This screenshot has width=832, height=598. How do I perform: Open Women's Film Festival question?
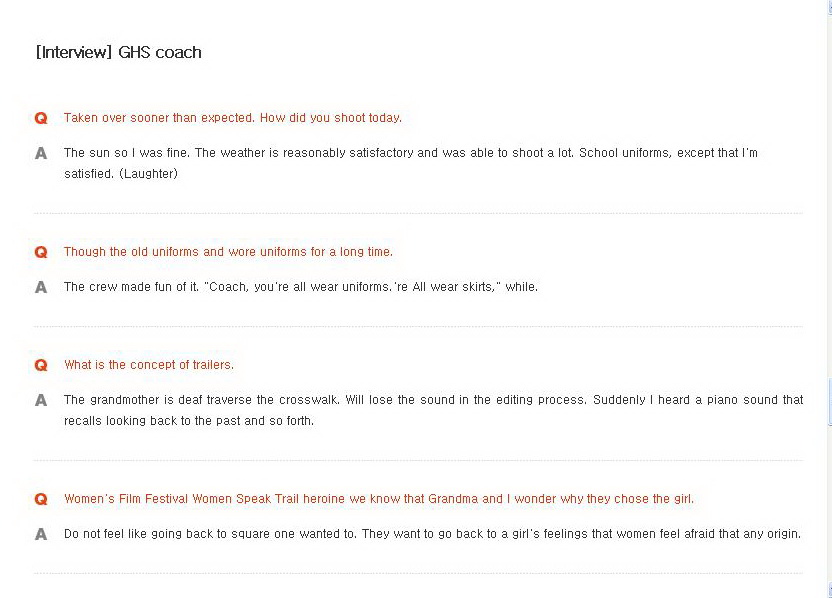coord(379,499)
